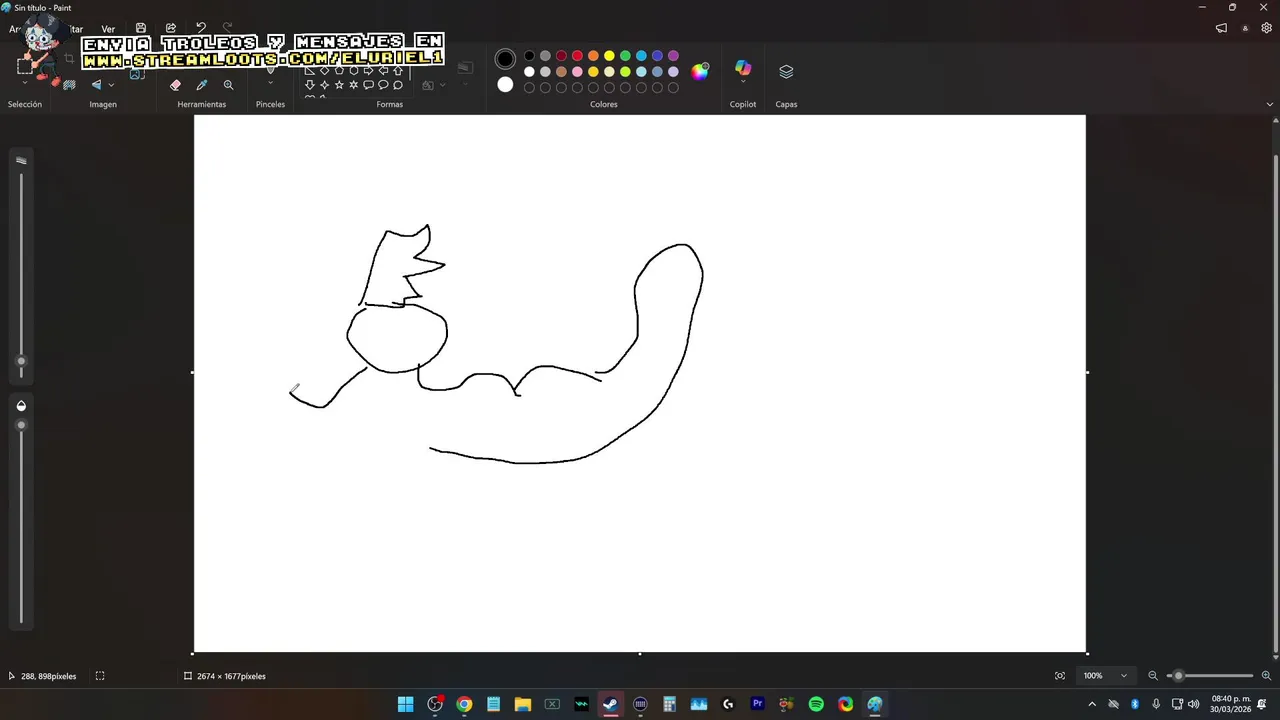Screen dimensions: 1280x720
Task: Expand the flip options dropdown arrow
Action: coord(111,85)
